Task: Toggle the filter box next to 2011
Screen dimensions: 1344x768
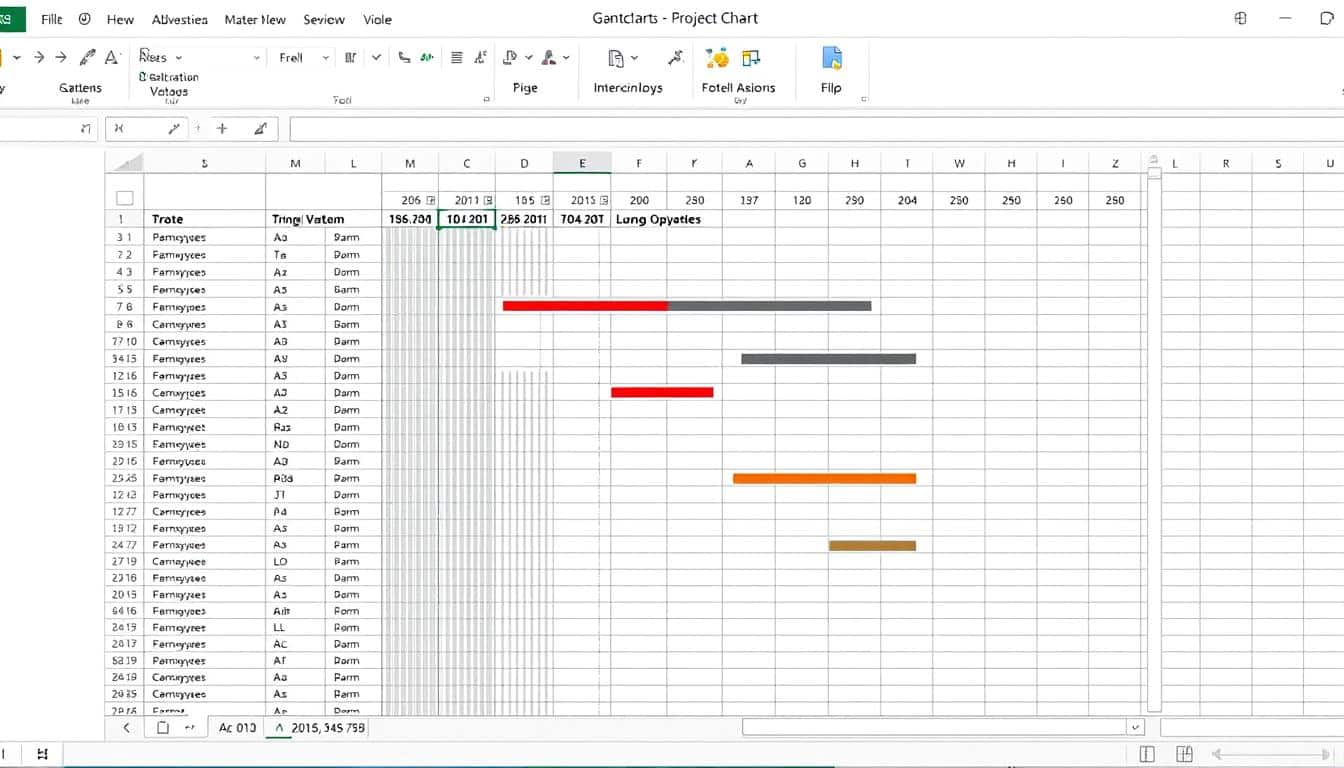Action: (488, 200)
